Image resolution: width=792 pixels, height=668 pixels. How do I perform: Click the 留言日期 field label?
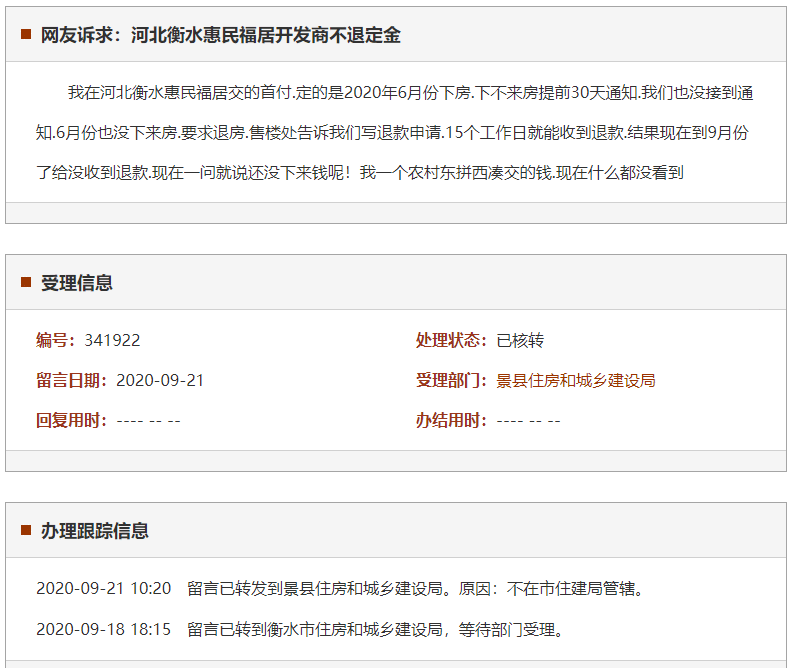(x=72, y=381)
